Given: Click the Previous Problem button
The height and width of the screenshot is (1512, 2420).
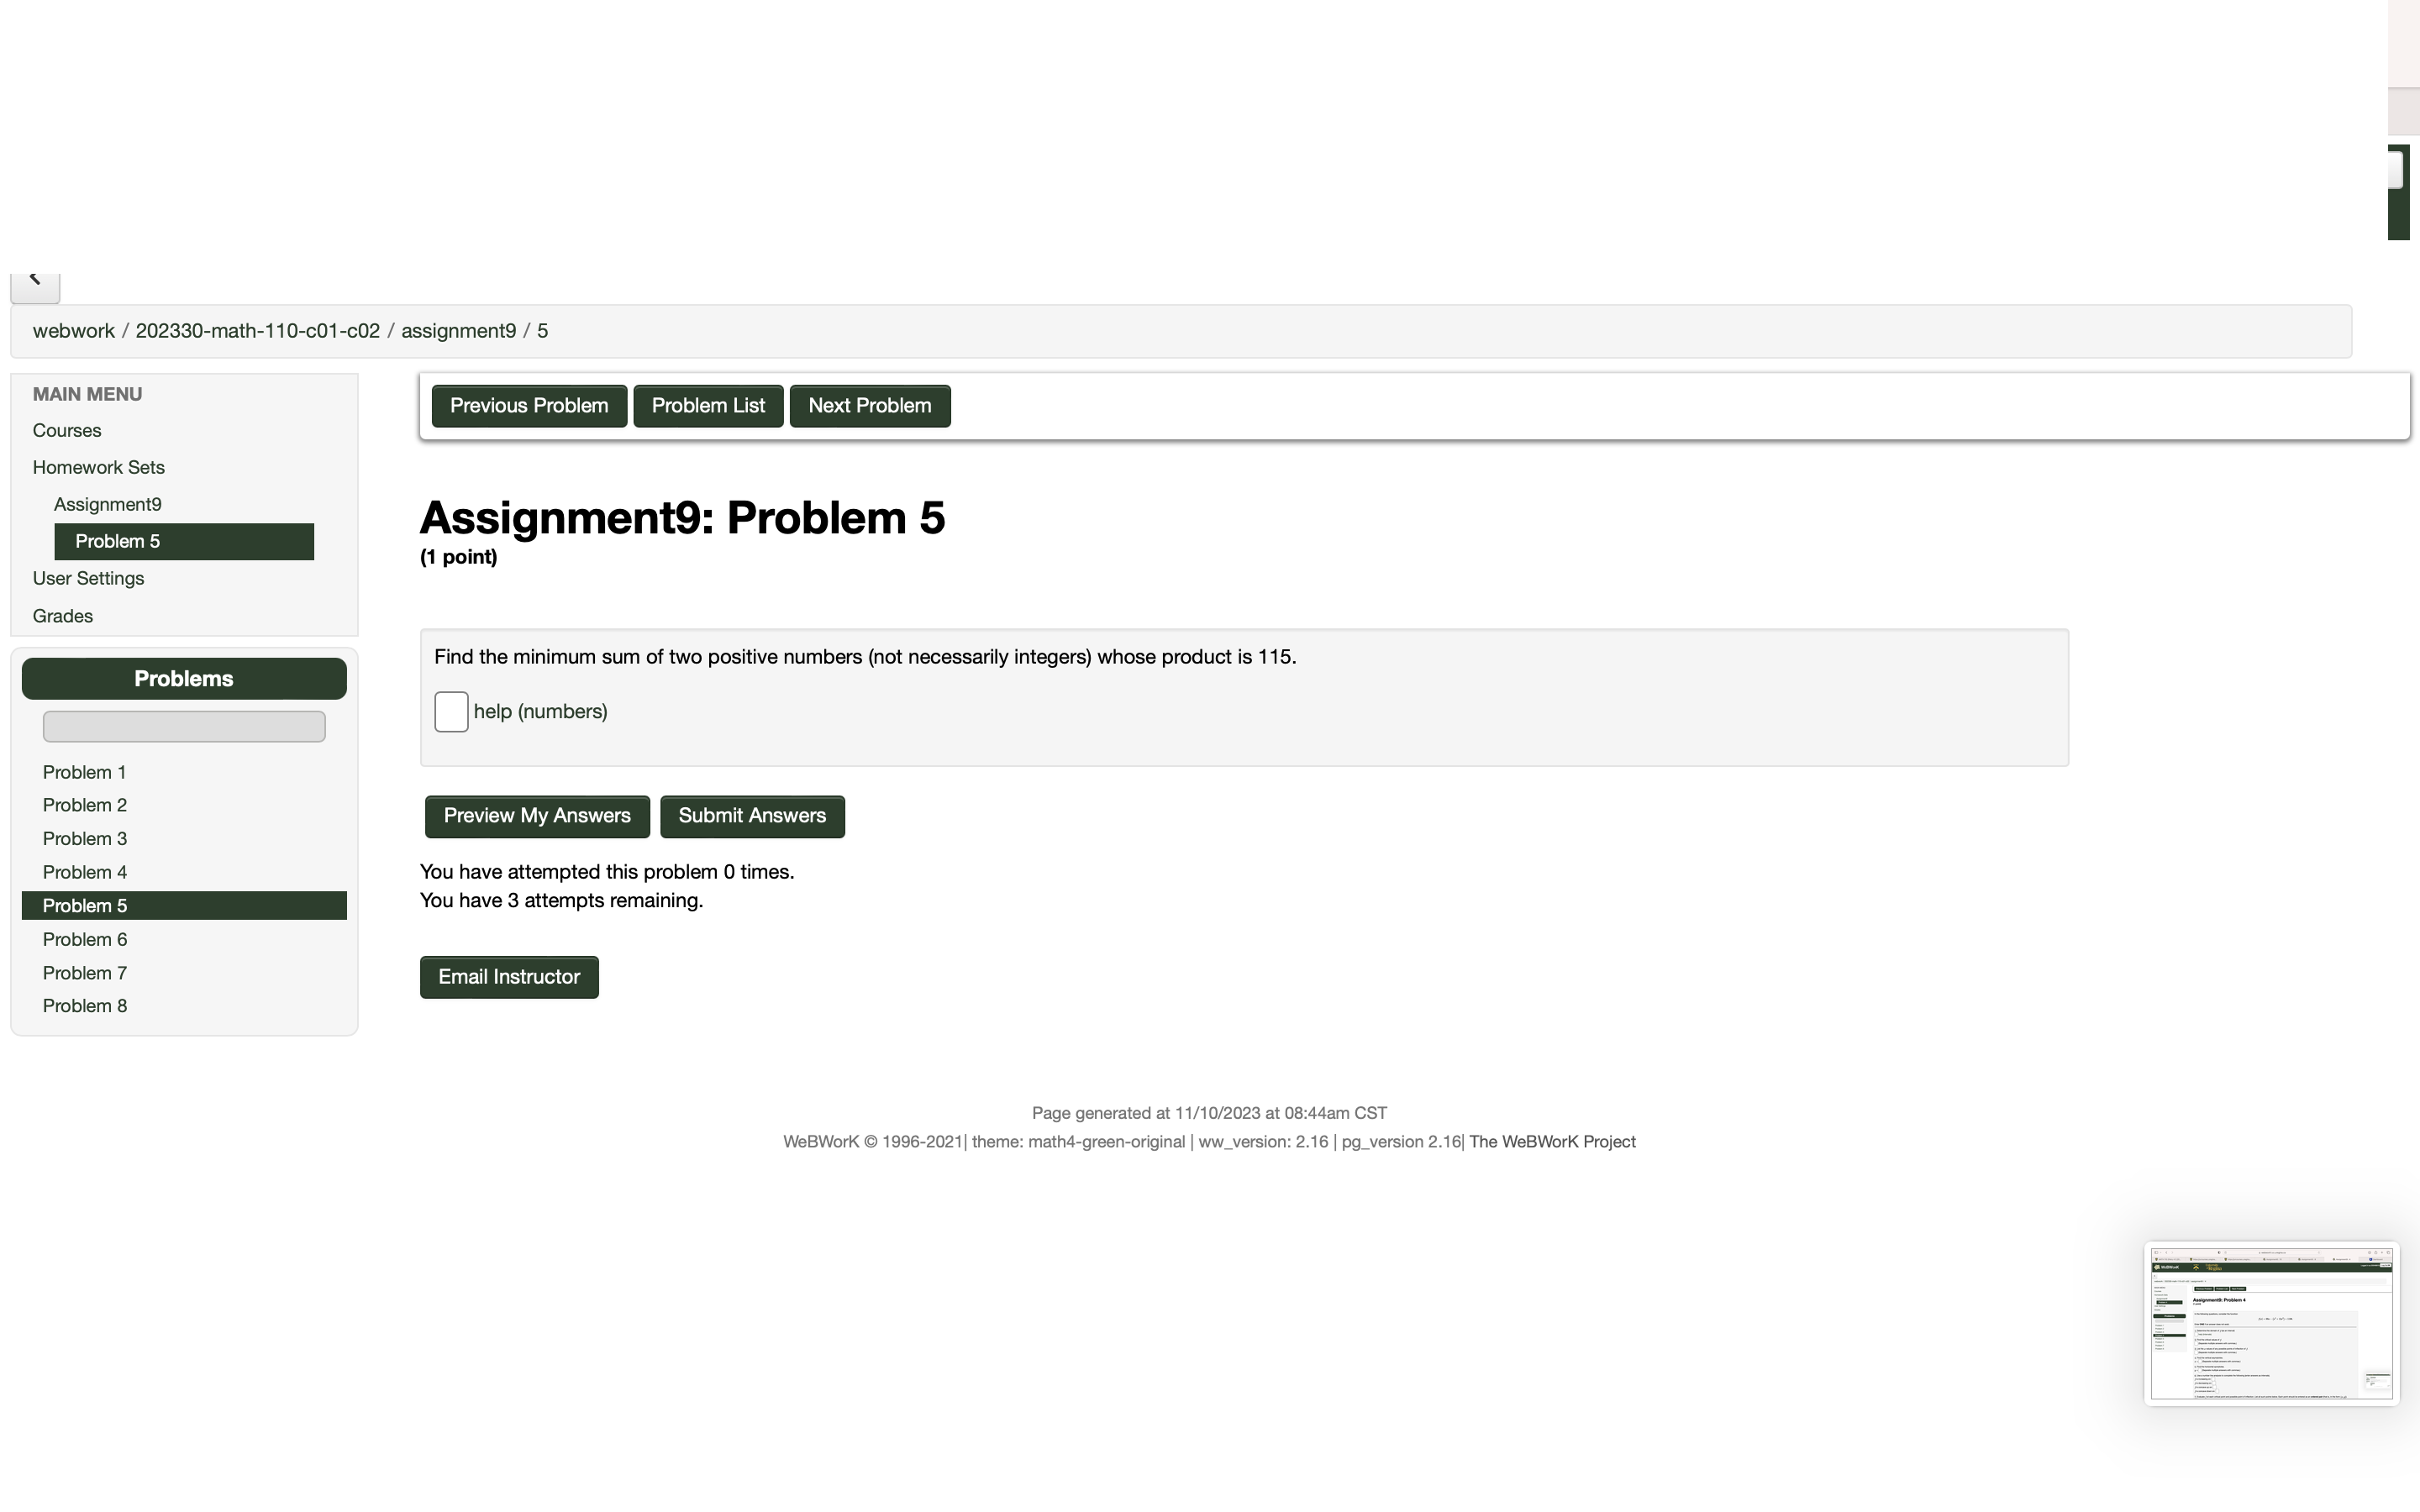Looking at the screenshot, I should click(528, 405).
